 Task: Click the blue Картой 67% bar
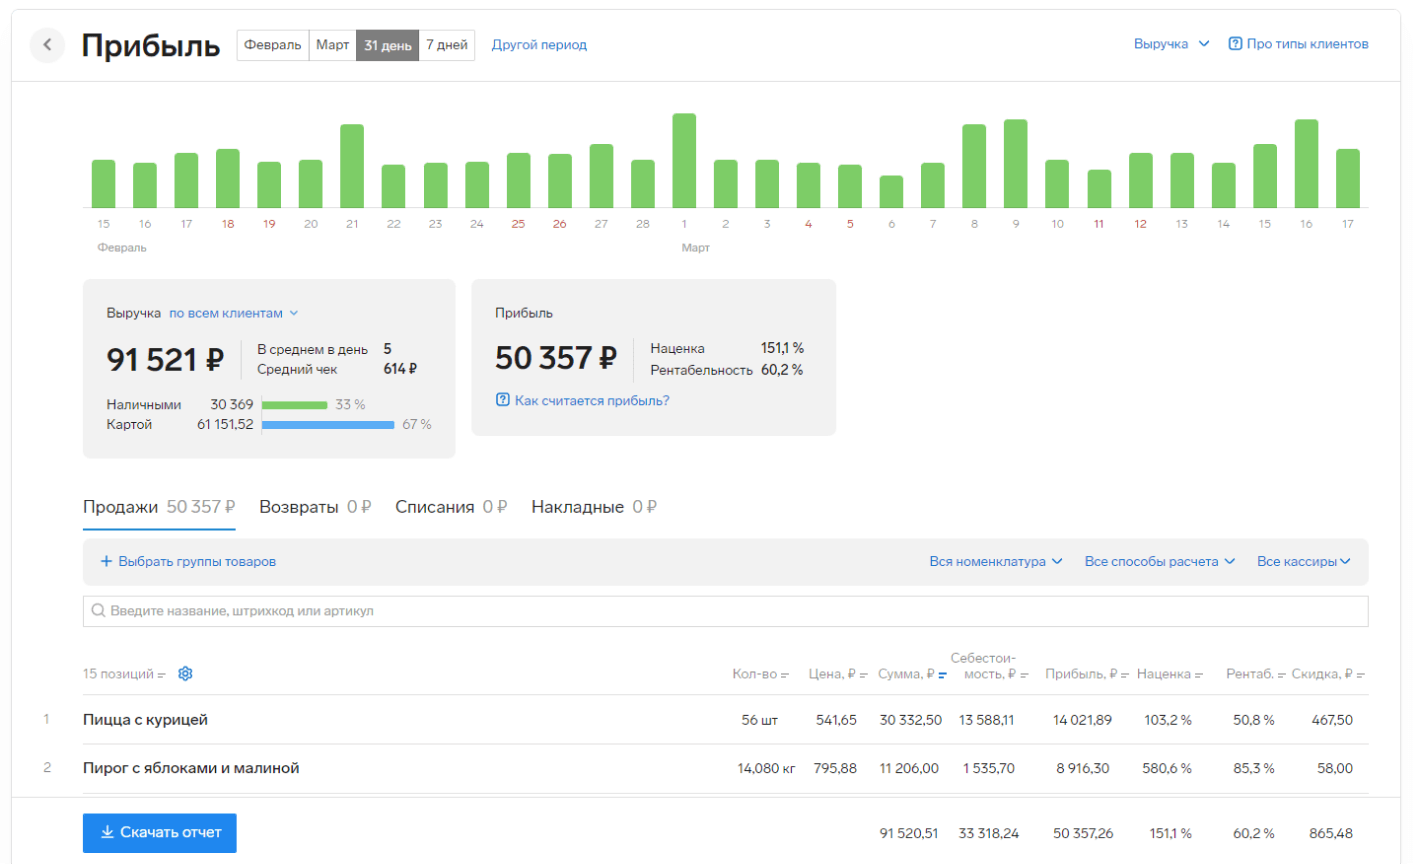click(328, 425)
